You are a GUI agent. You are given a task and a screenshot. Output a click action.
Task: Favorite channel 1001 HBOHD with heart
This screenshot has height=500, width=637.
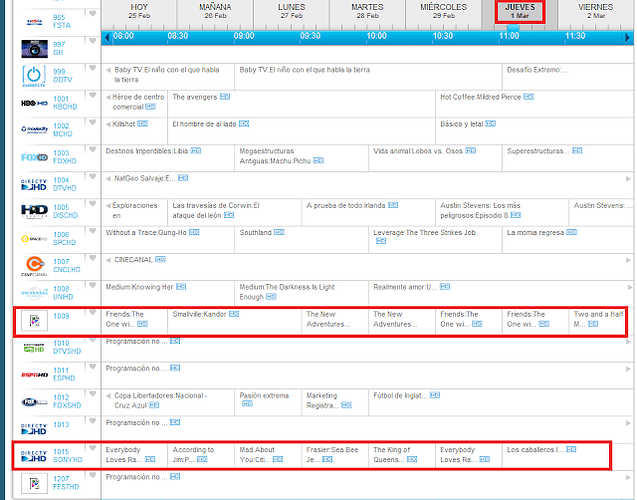92,98
